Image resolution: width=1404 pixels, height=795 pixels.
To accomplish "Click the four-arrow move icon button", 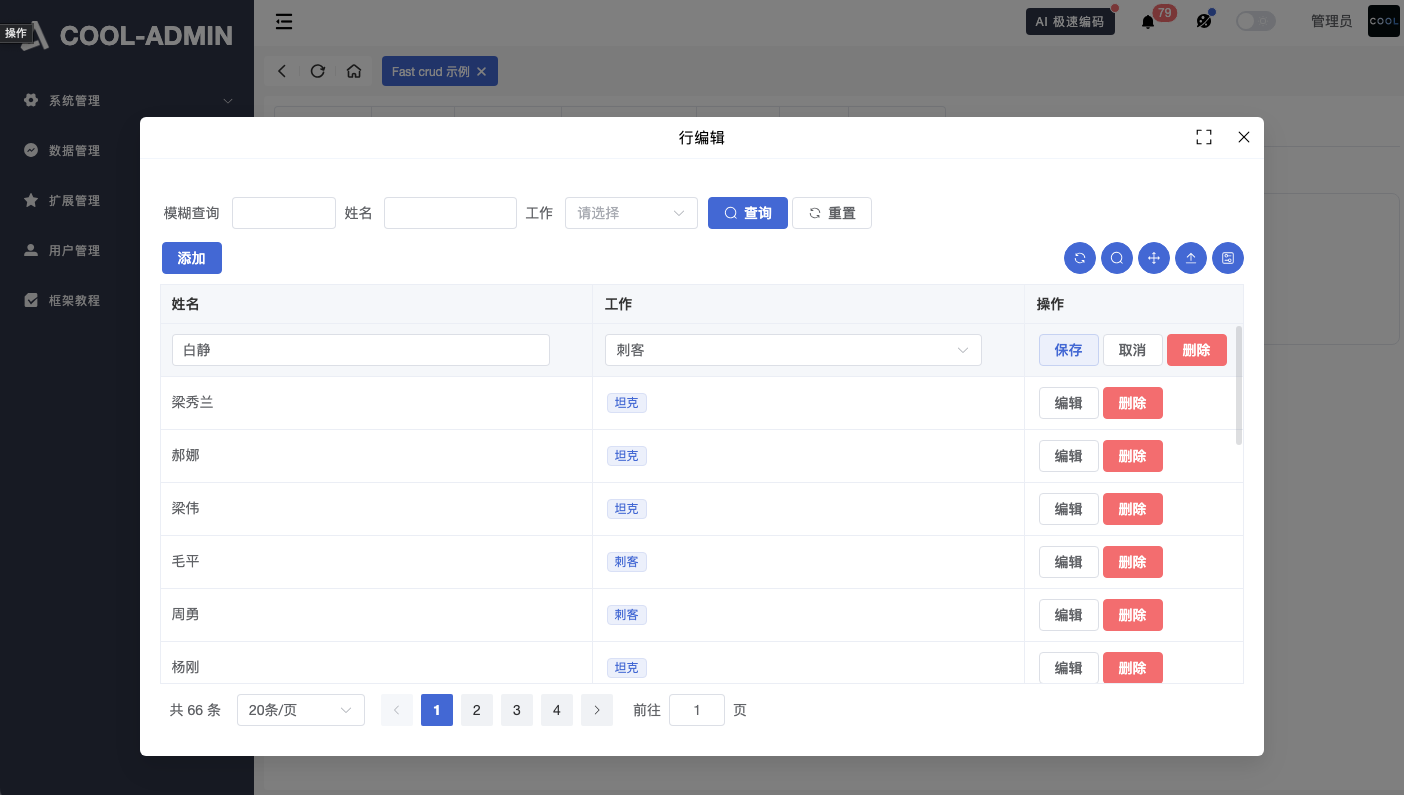I will click(1154, 258).
